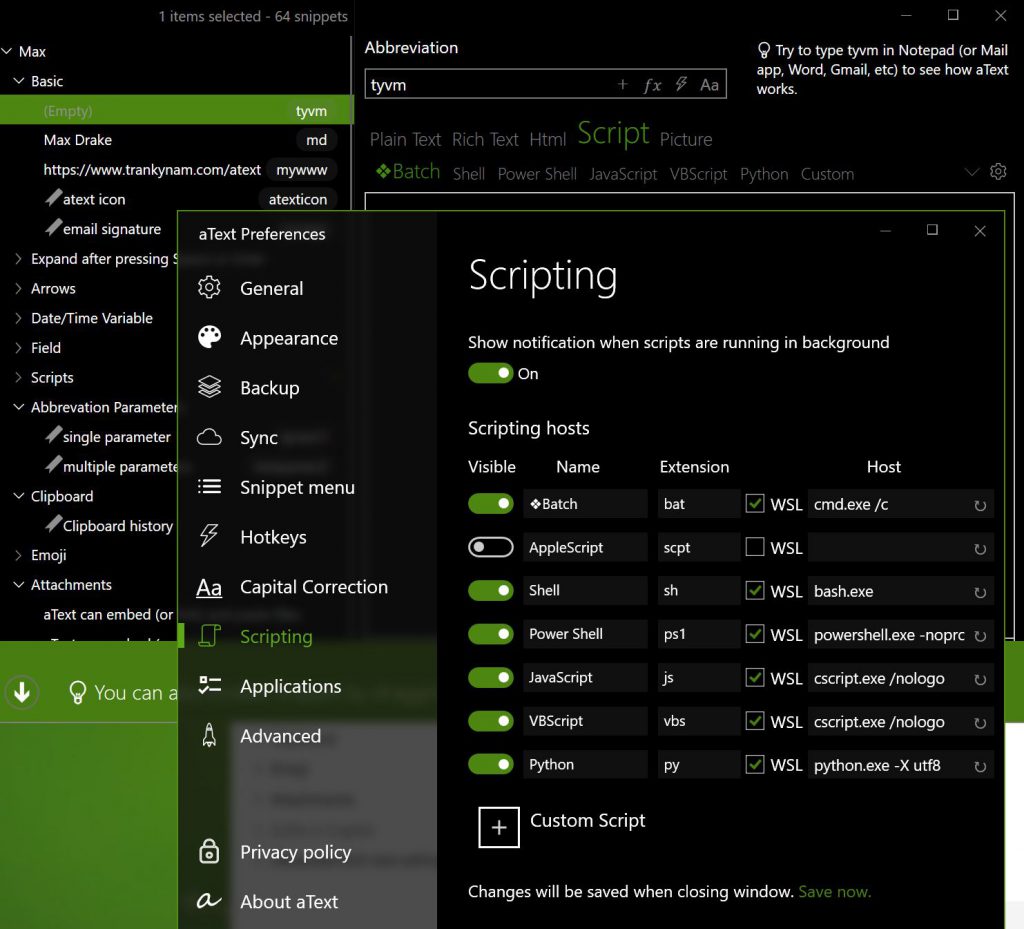
Task: Expand the Emoji folder in tree
Action: [x=19, y=555]
